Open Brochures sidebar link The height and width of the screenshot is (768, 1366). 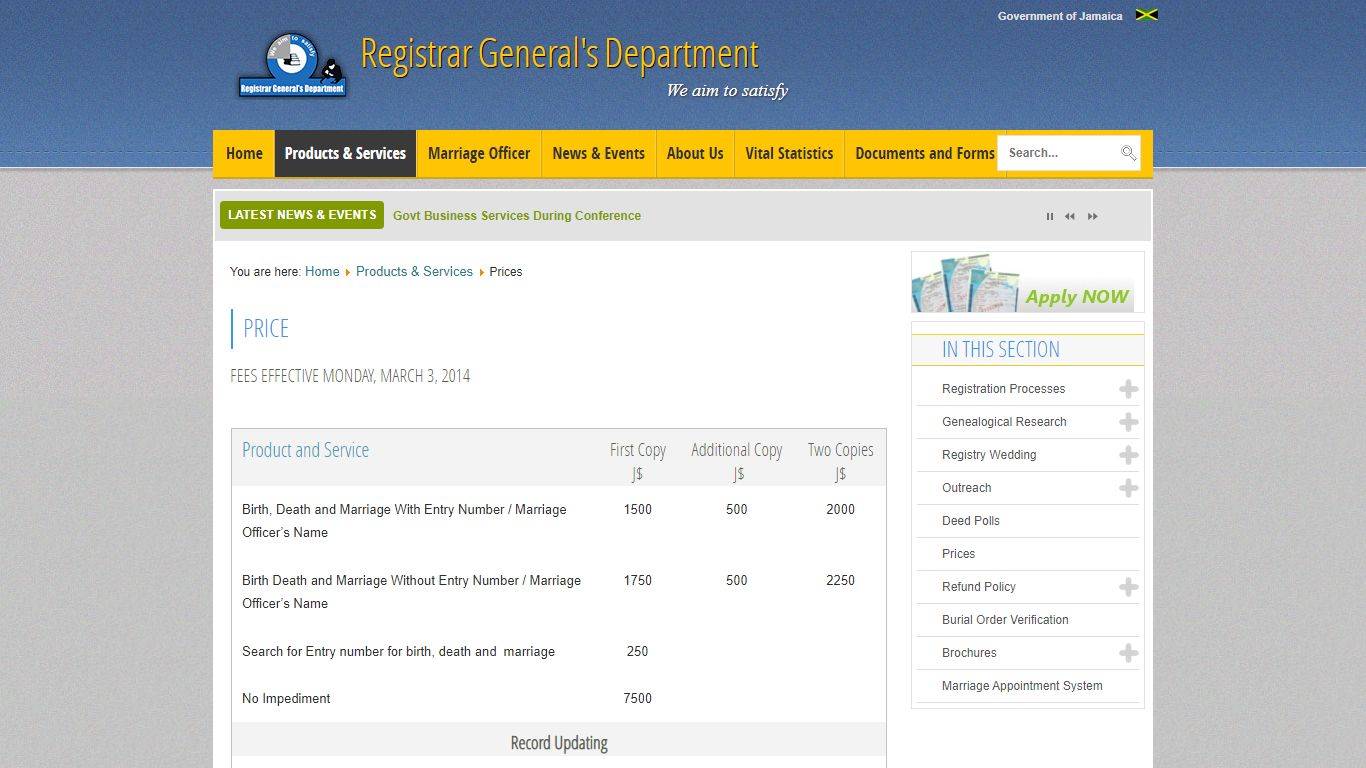pos(969,653)
